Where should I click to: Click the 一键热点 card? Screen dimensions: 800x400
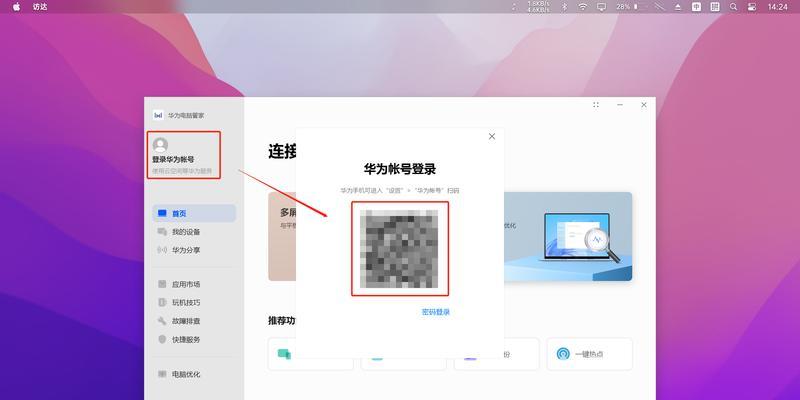pos(589,354)
